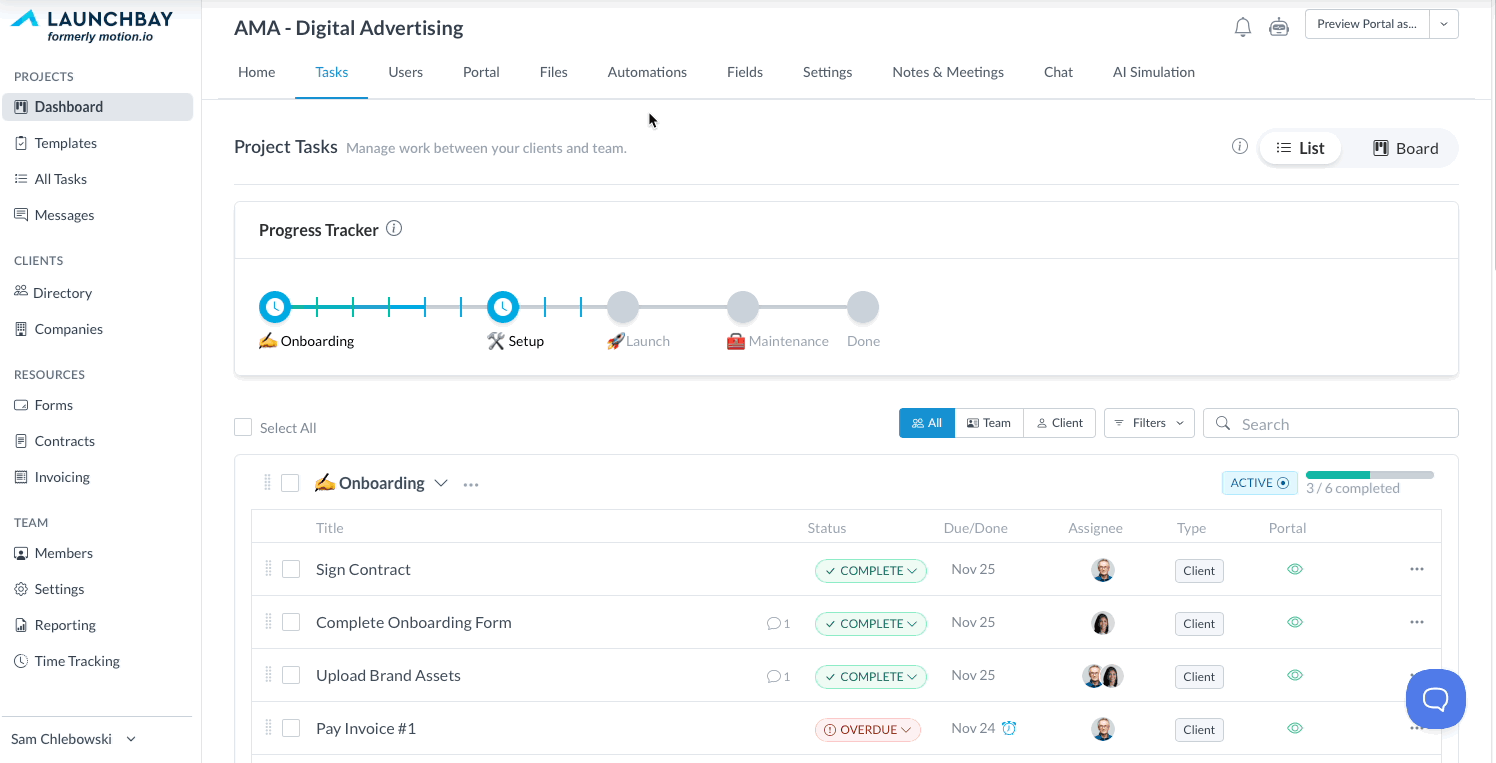The width and height of the screenshot is (1496, 763).
Task: Open the chat support bubble
Action: (x=1436, y=699)
